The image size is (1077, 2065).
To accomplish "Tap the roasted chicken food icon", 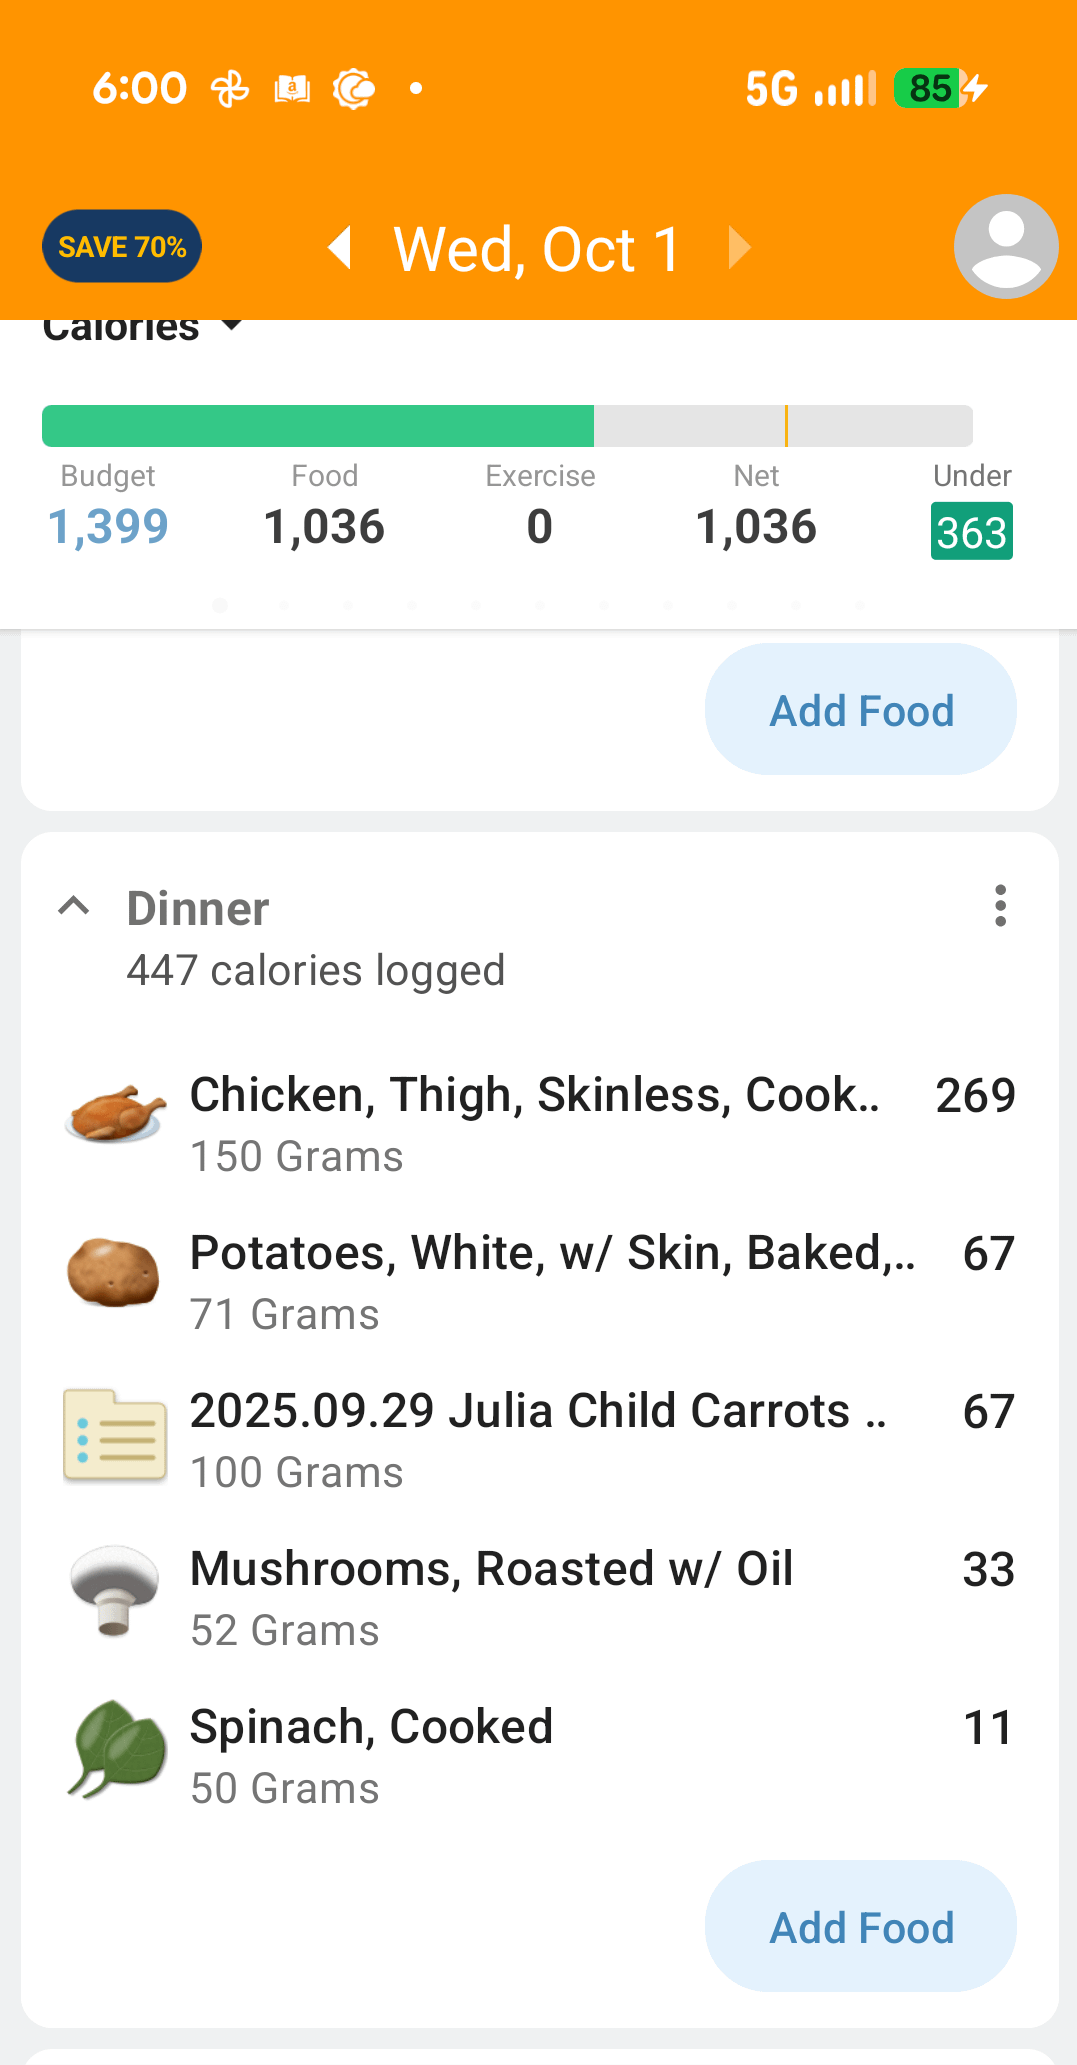I will tap(115, 1113).
